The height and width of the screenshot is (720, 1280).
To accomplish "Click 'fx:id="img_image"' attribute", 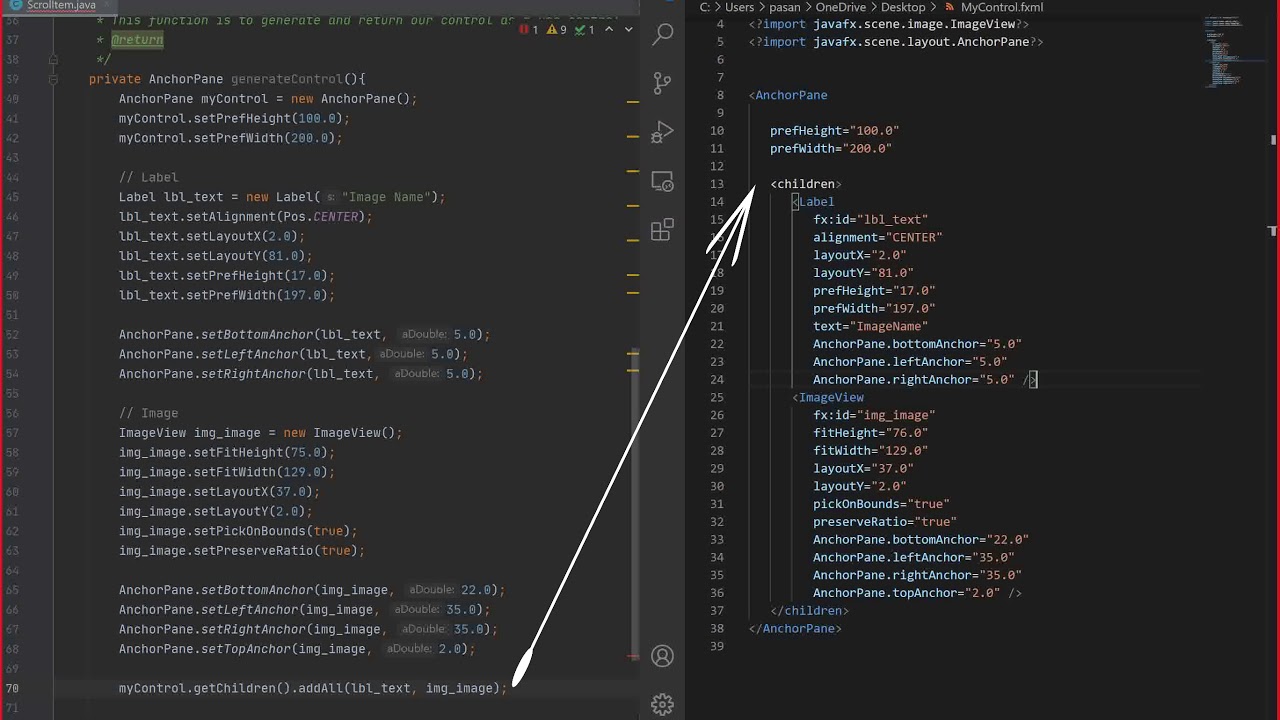I will click(x=874, y=415).
